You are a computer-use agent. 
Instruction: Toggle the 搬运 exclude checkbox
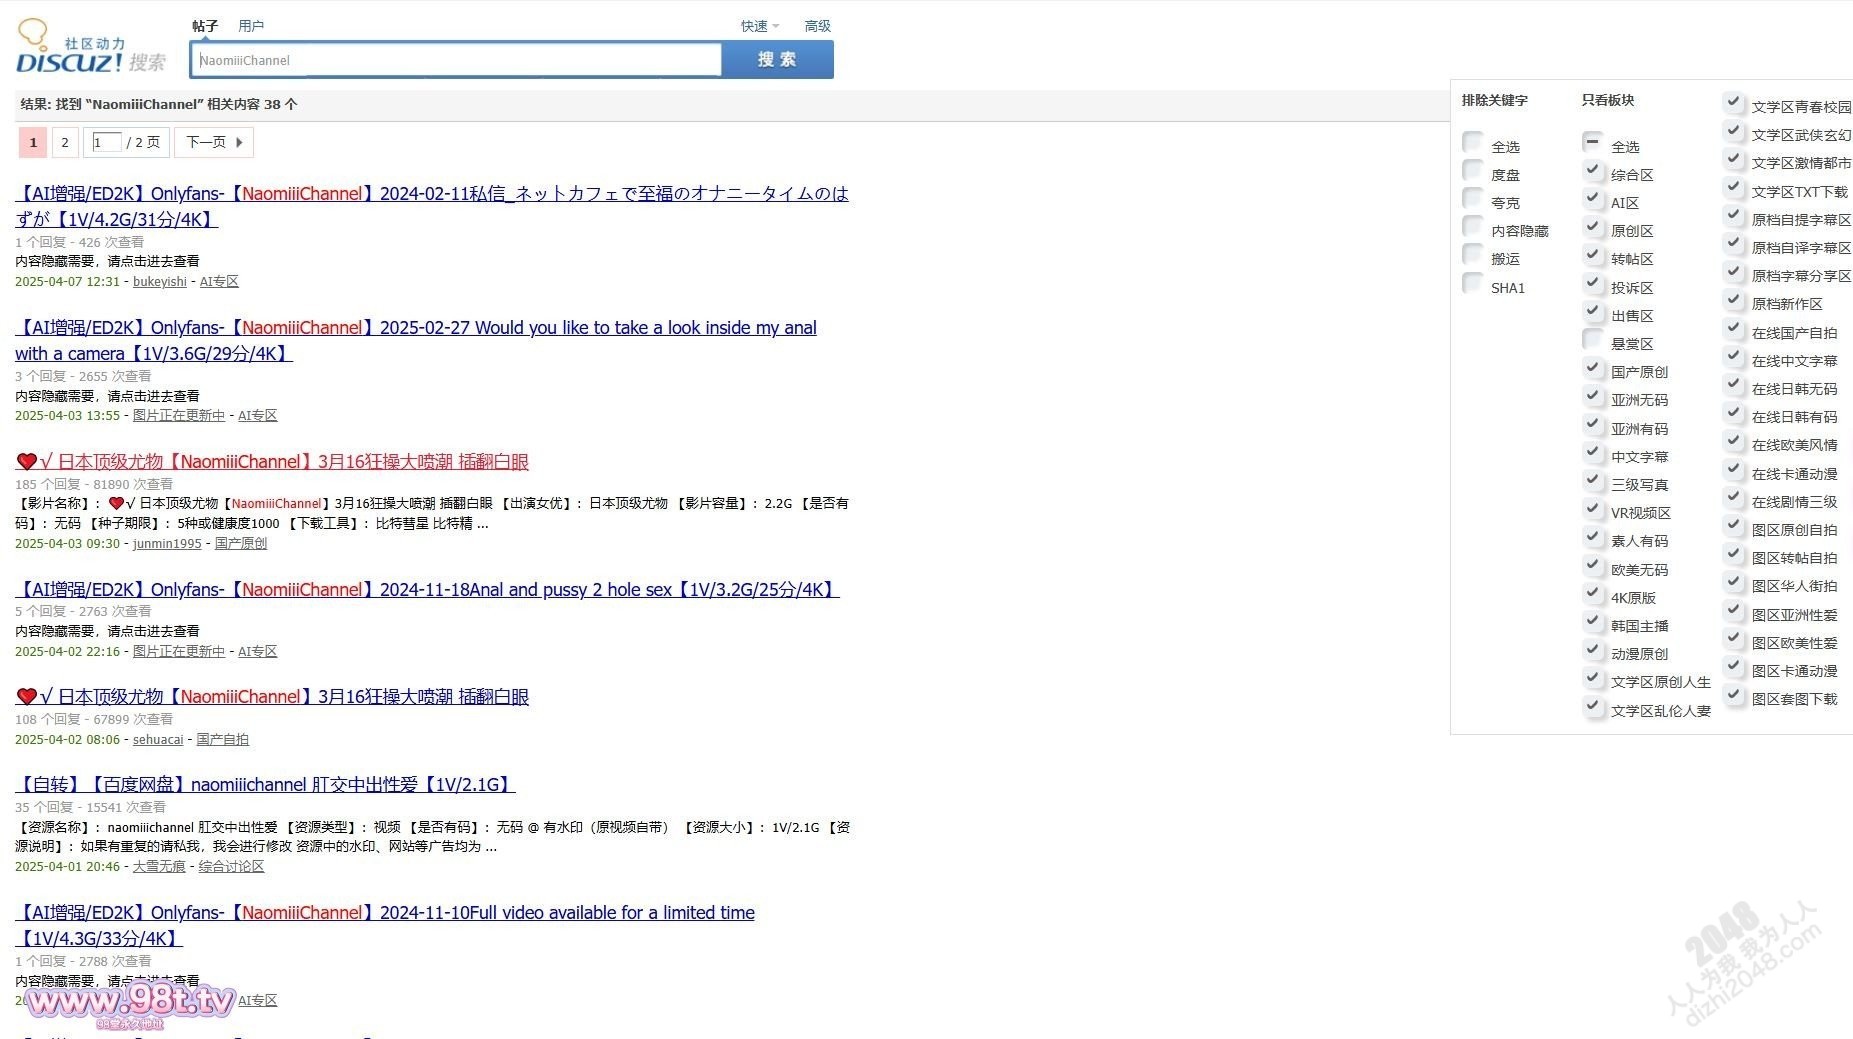1472,254
